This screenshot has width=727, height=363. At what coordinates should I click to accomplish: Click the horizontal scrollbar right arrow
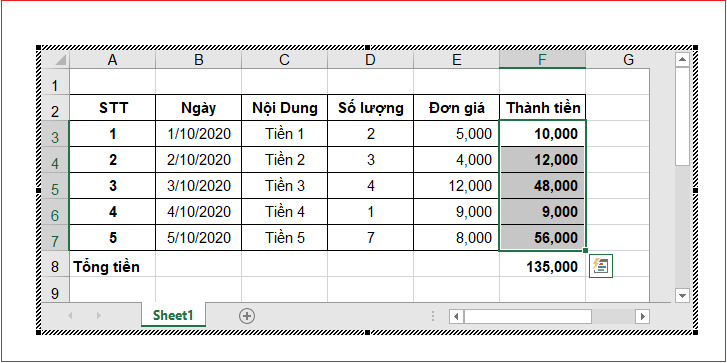[642, 317]
